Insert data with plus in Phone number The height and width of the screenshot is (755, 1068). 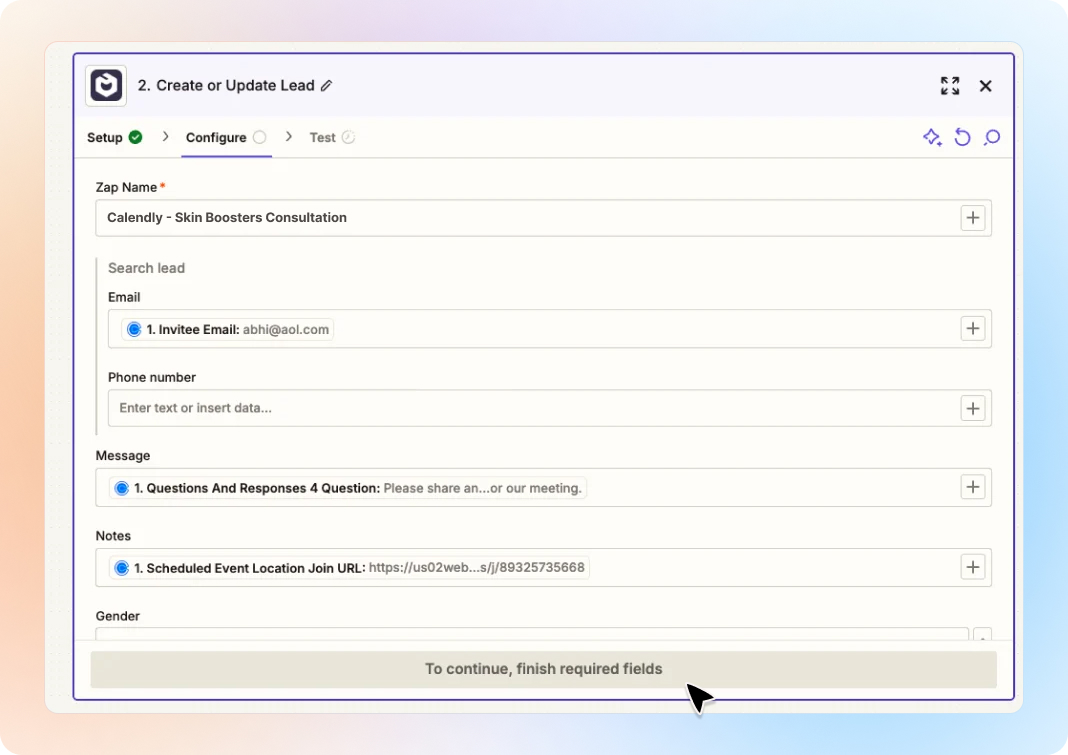point(973,408)
